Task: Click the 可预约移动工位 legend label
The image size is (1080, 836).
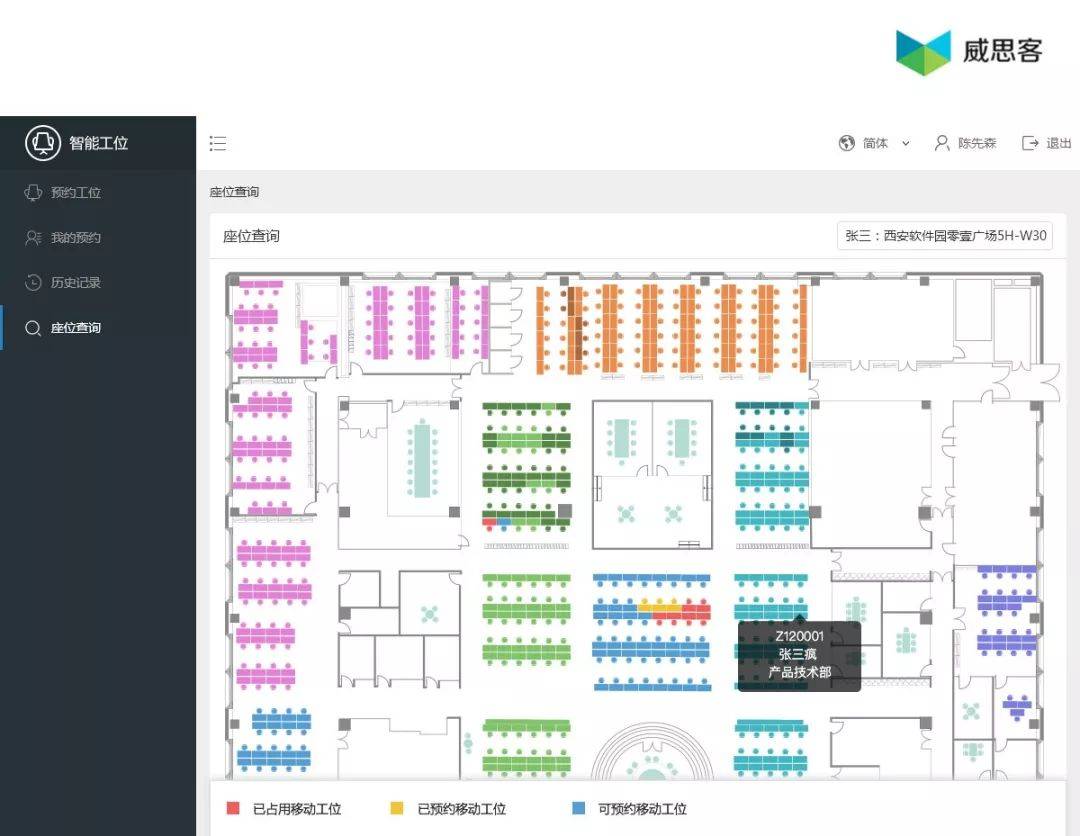Action: [x=643, y=808]
